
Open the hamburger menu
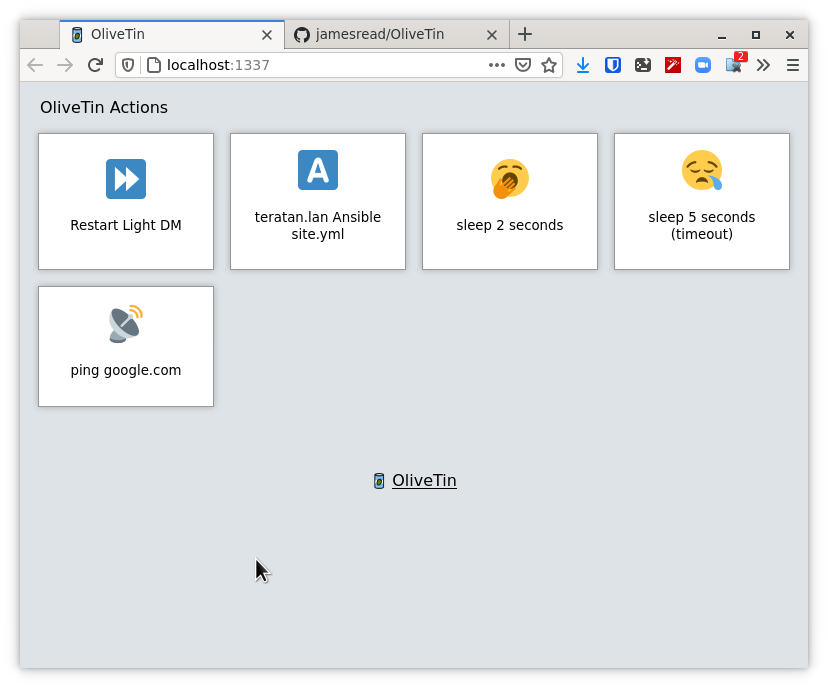pyautogui.click(x=792, y=65)
